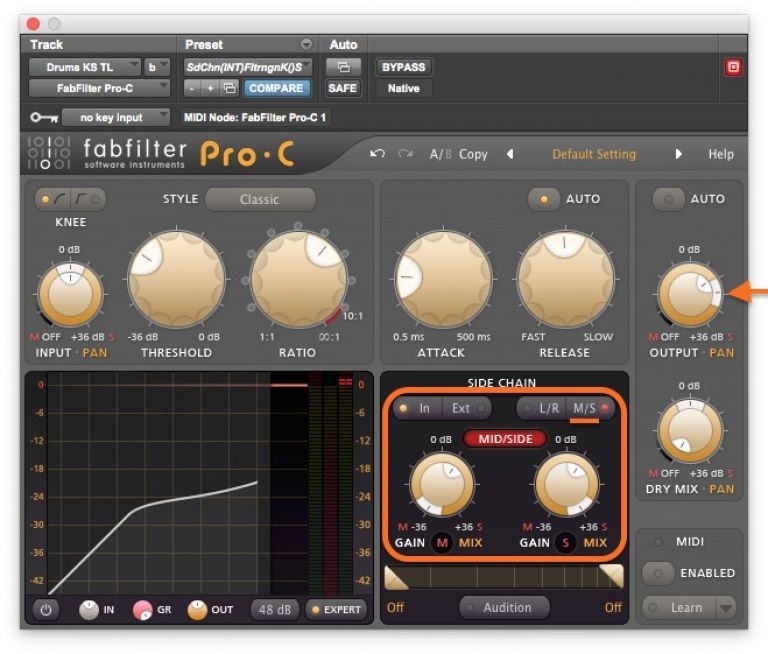Image resolution: width=768 pixels, height=654 pixels.
Task: Open no key input dropdown
Action: click(116, 118)
